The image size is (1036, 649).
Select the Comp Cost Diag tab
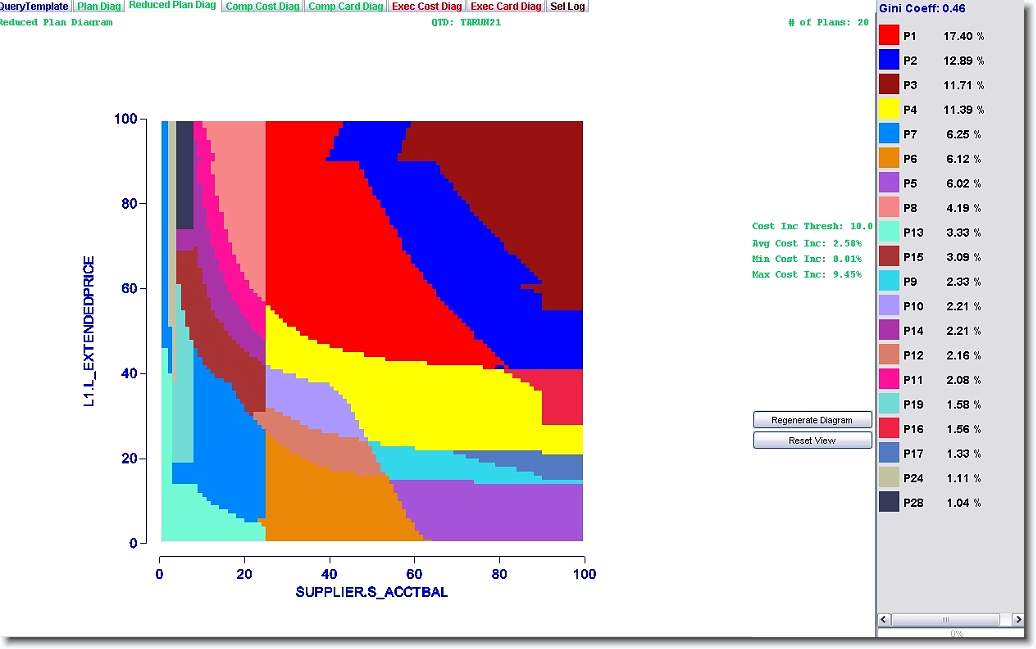262,6
